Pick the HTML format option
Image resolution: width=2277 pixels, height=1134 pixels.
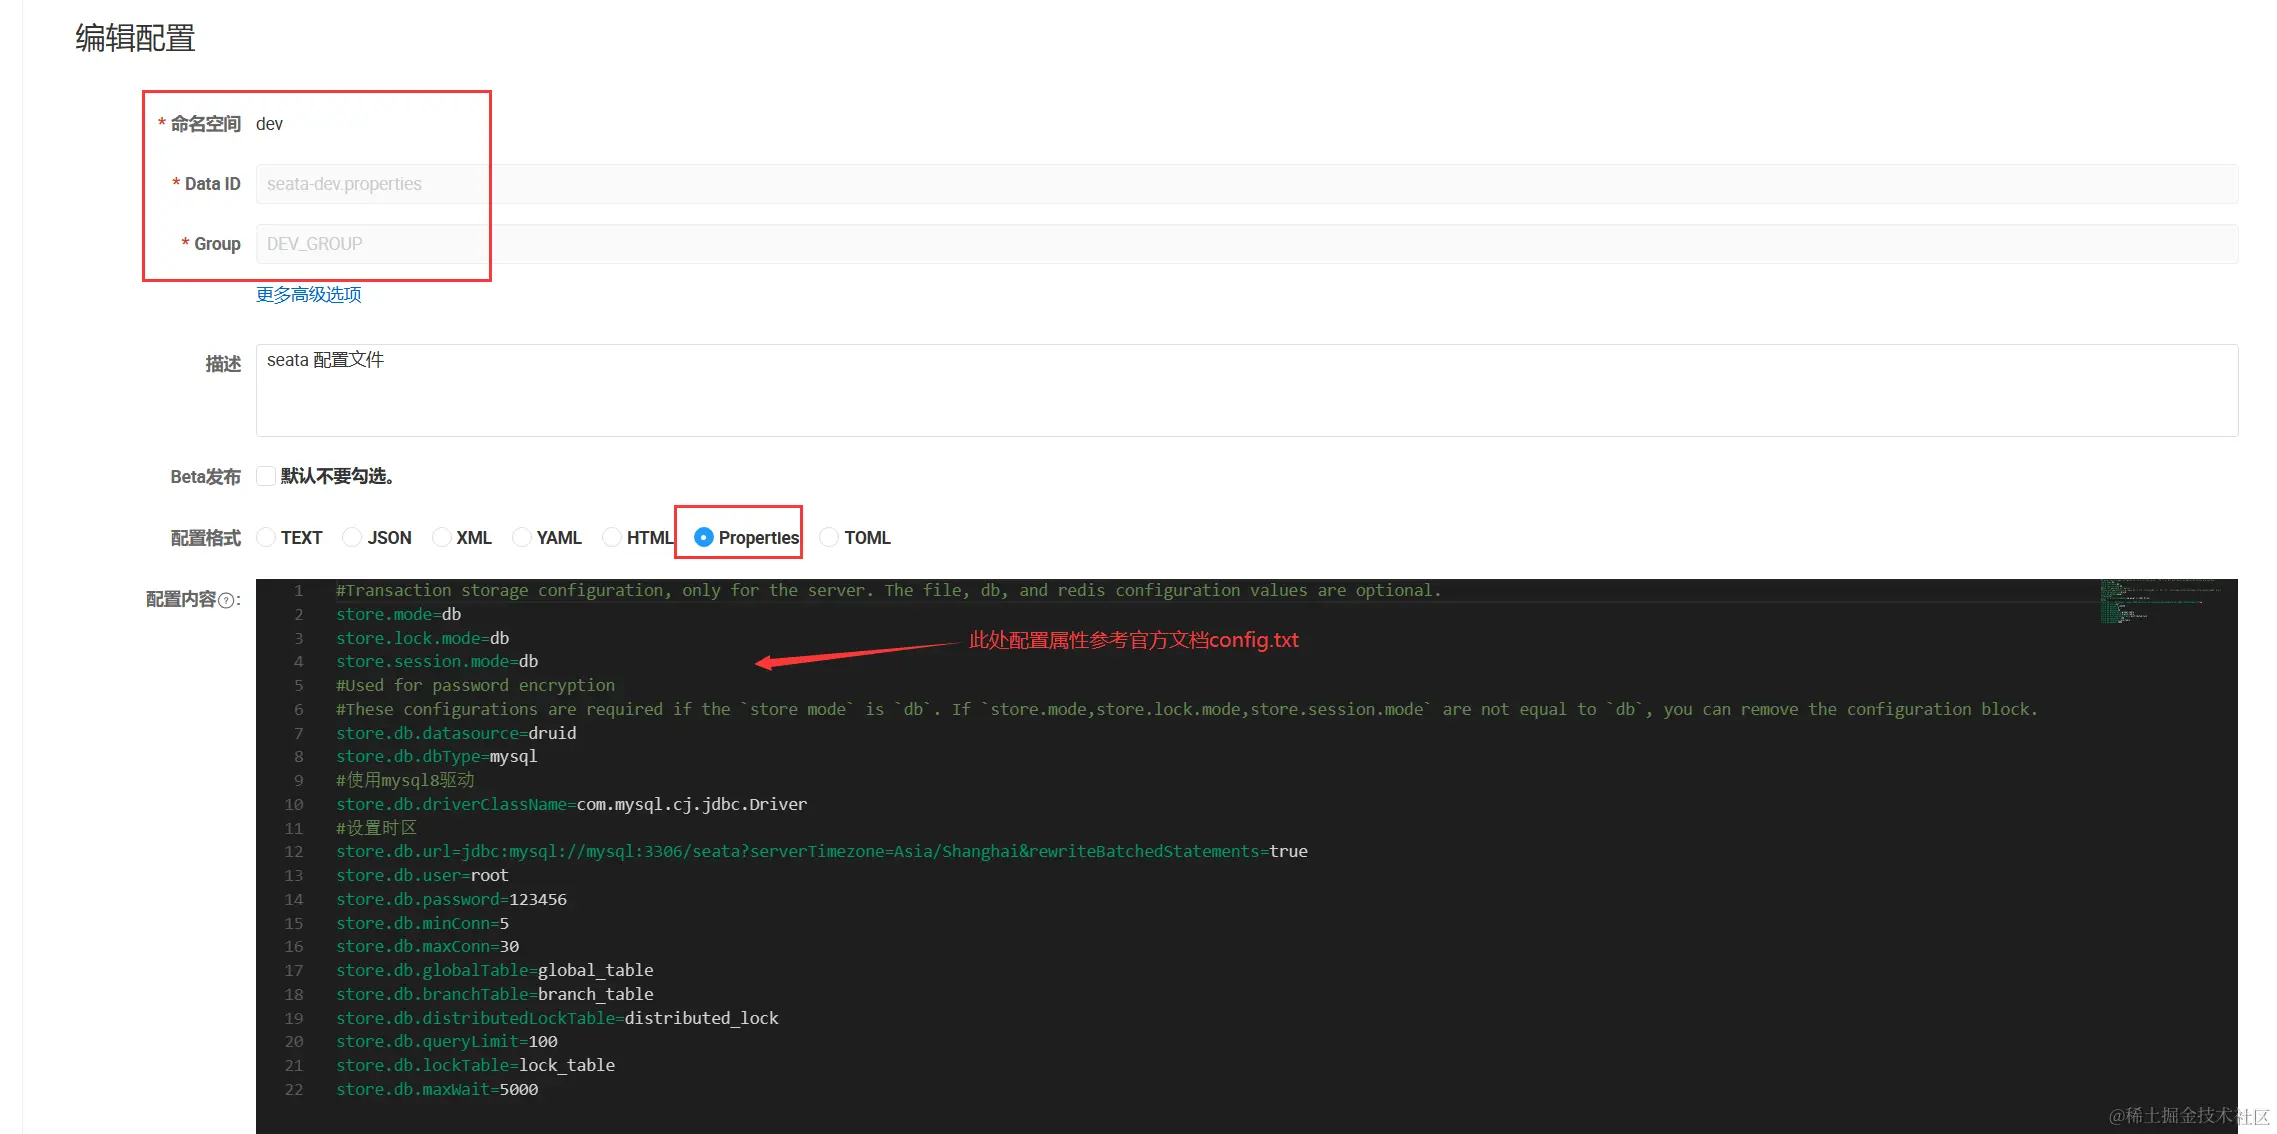click(612, 538)
